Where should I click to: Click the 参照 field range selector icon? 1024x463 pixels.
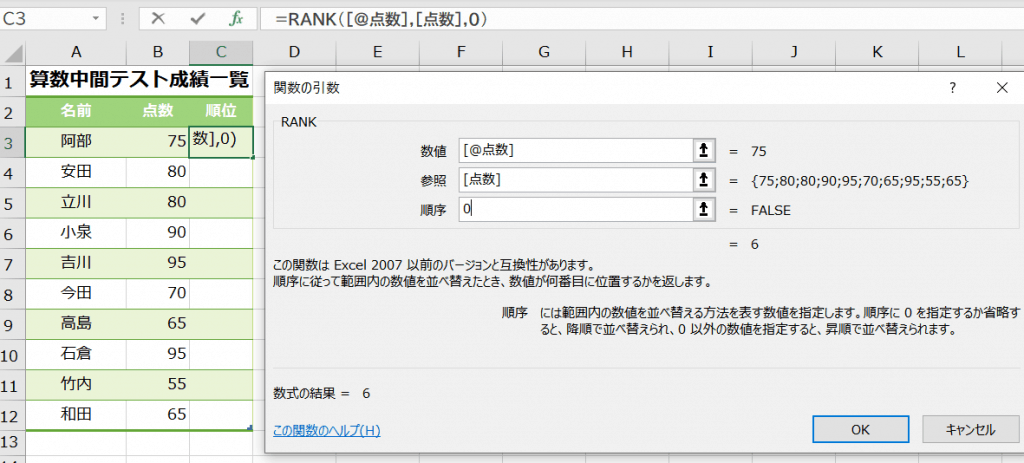tap(703, 180)
